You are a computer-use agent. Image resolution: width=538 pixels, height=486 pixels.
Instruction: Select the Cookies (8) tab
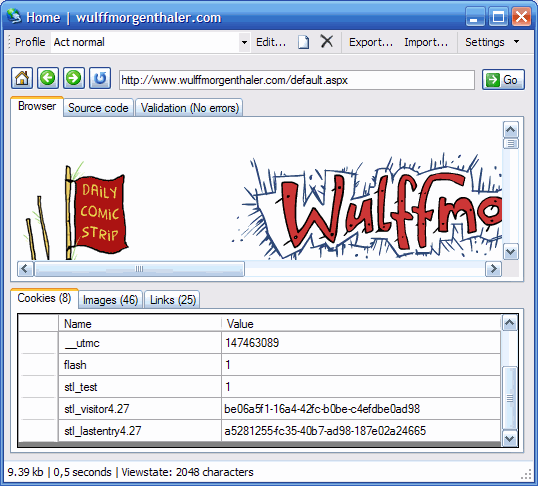coord(44,298)
